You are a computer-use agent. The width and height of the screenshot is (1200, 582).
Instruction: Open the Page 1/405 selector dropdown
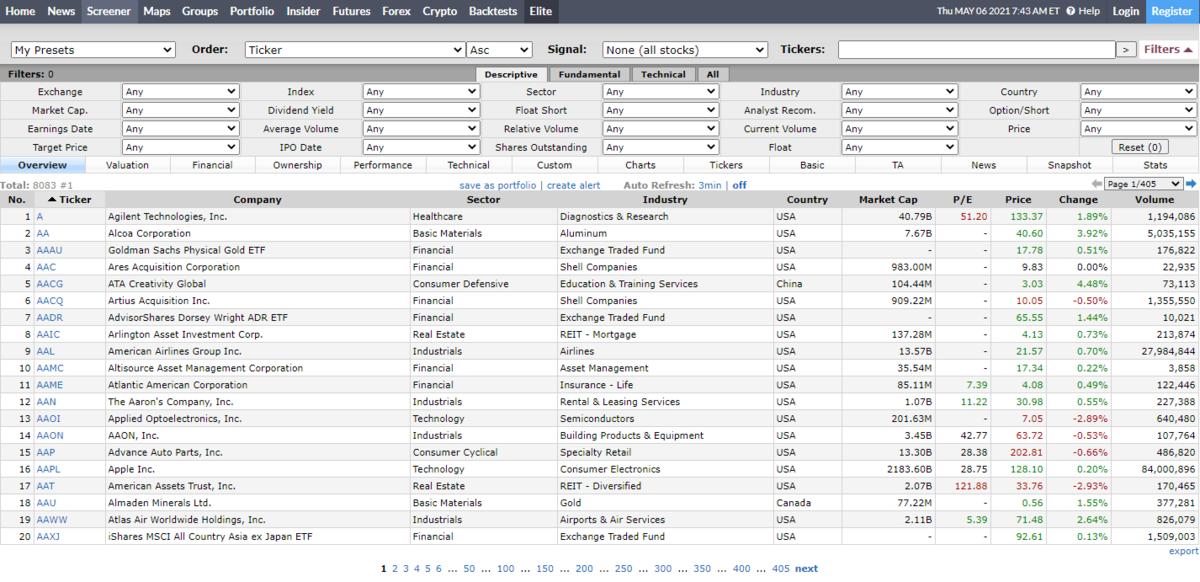[1143, 184]
